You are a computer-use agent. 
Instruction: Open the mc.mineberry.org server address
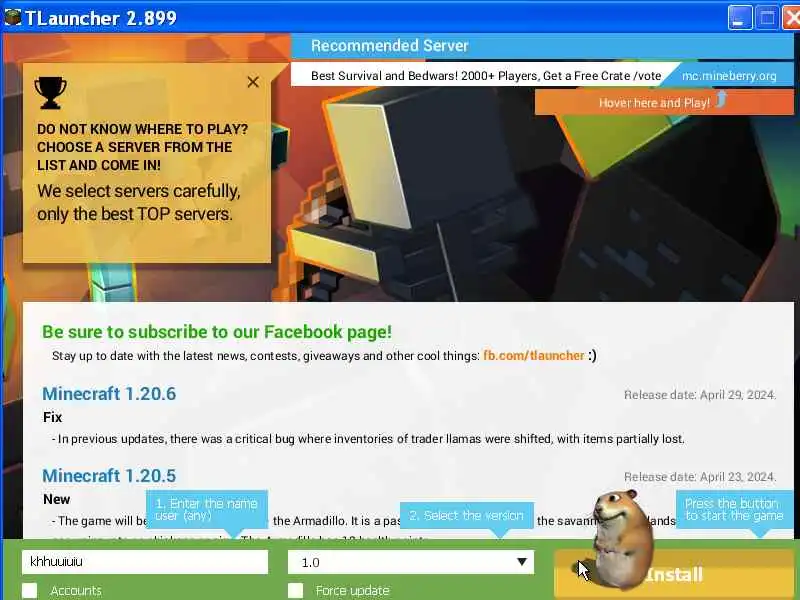point(729,76)
